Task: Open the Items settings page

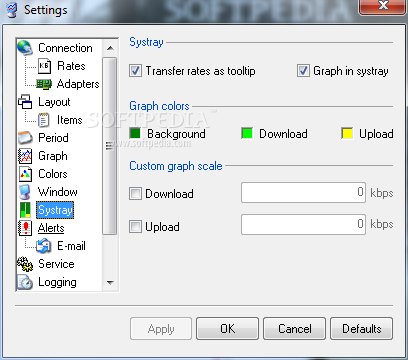Action: tap(70, 120)
